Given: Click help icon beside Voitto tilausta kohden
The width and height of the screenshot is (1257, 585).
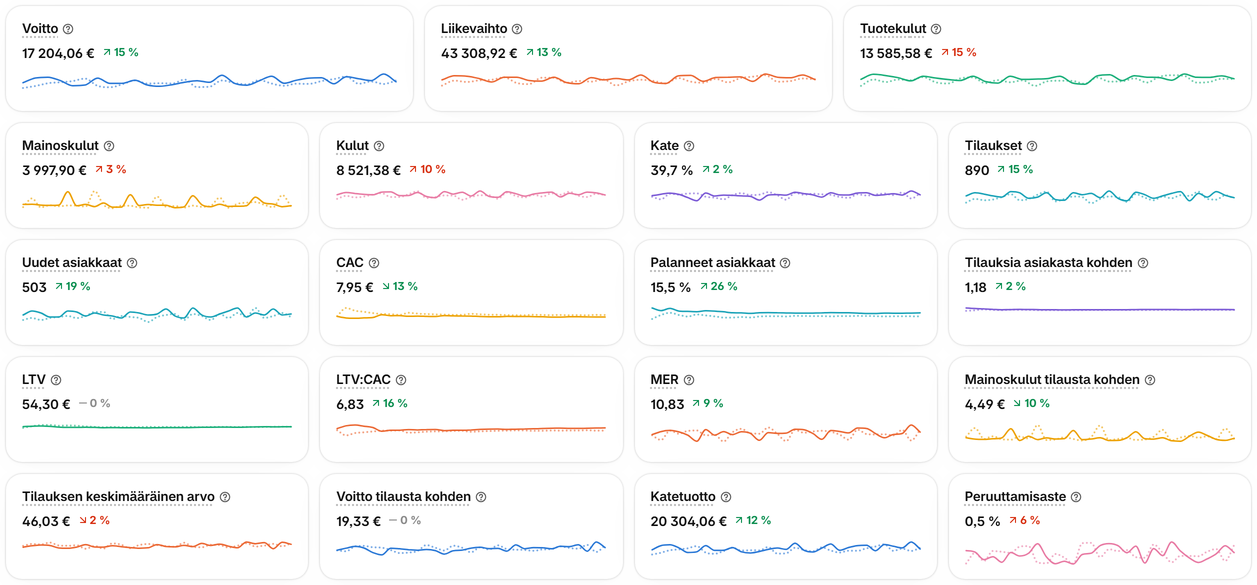Looking at the screenshot, I should pos(481,497).
